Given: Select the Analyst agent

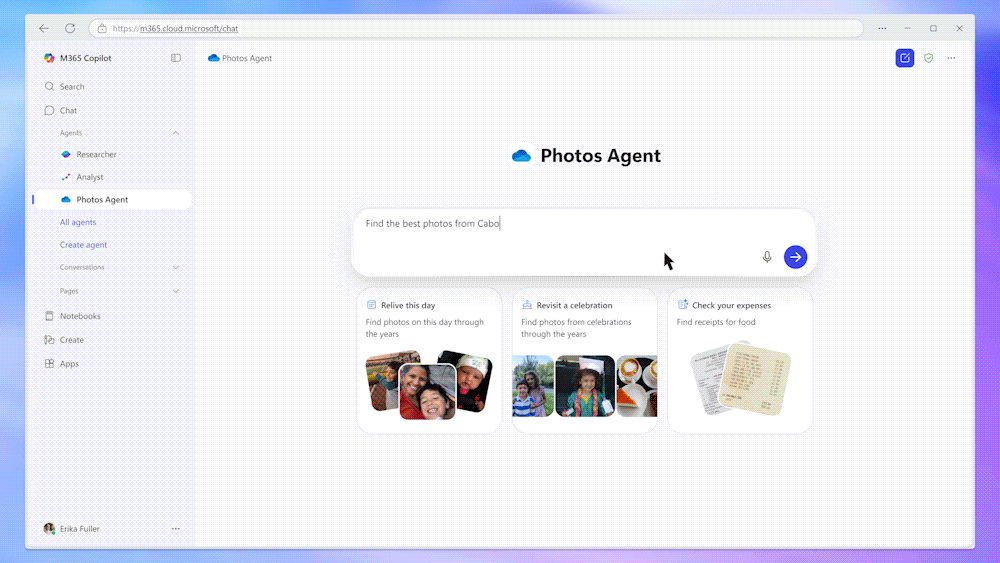Looking at the screenshot, I should point(90,177).
